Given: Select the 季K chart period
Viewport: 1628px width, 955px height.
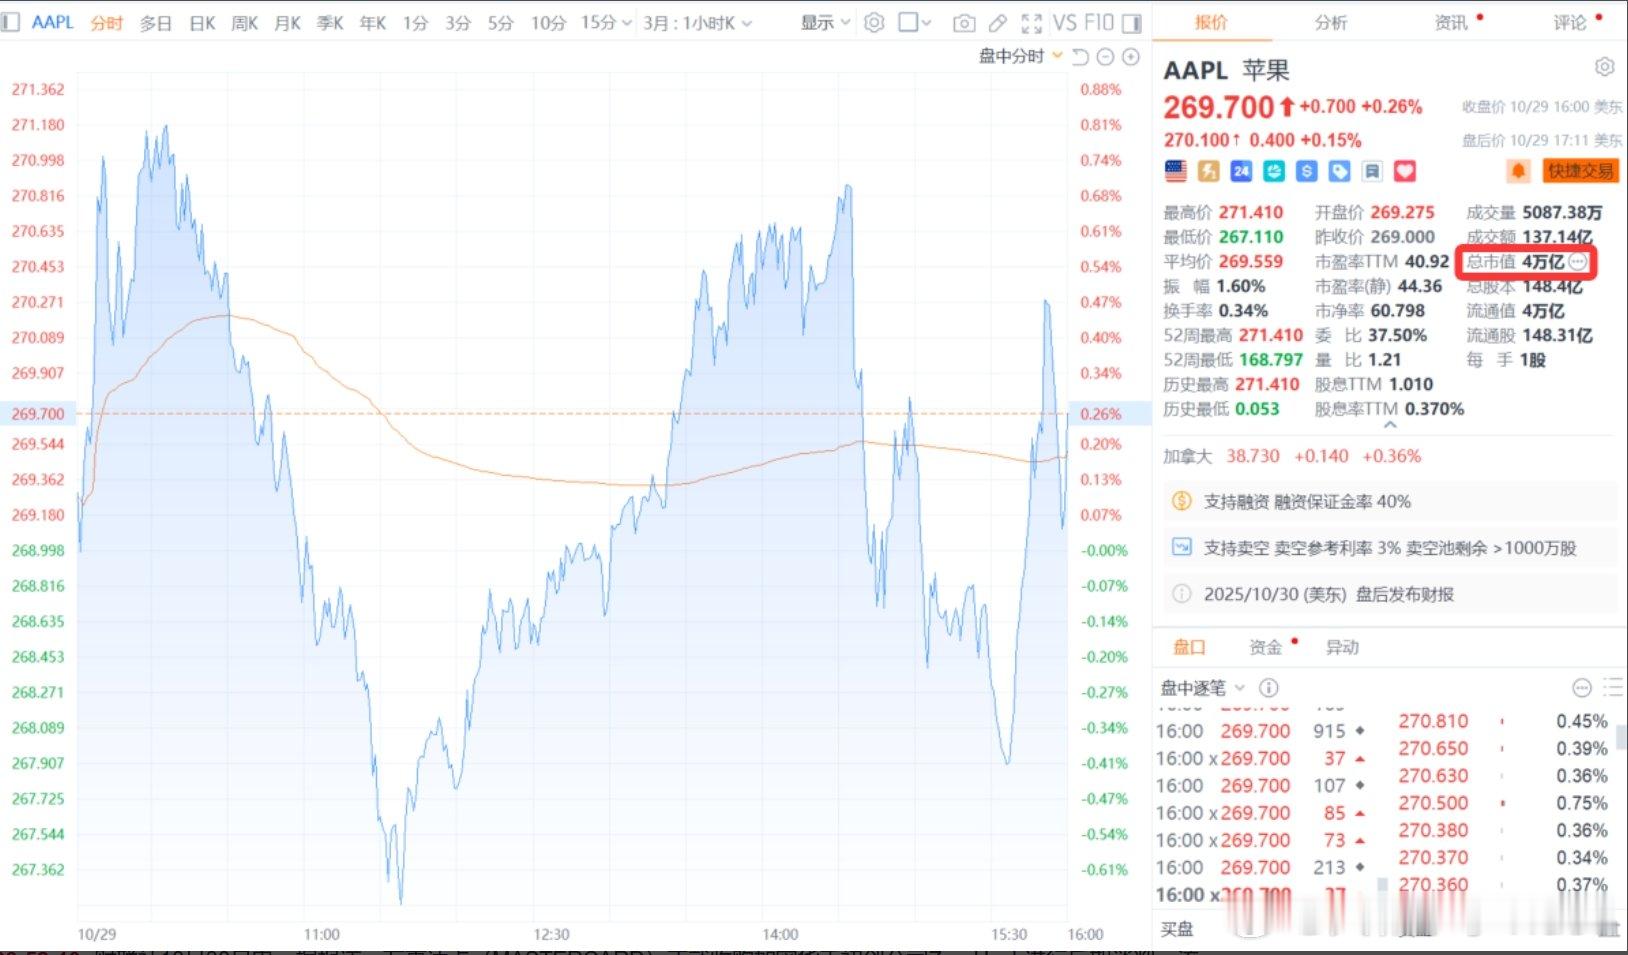Looking at the screenshot, I should click(x=330, y=22).
